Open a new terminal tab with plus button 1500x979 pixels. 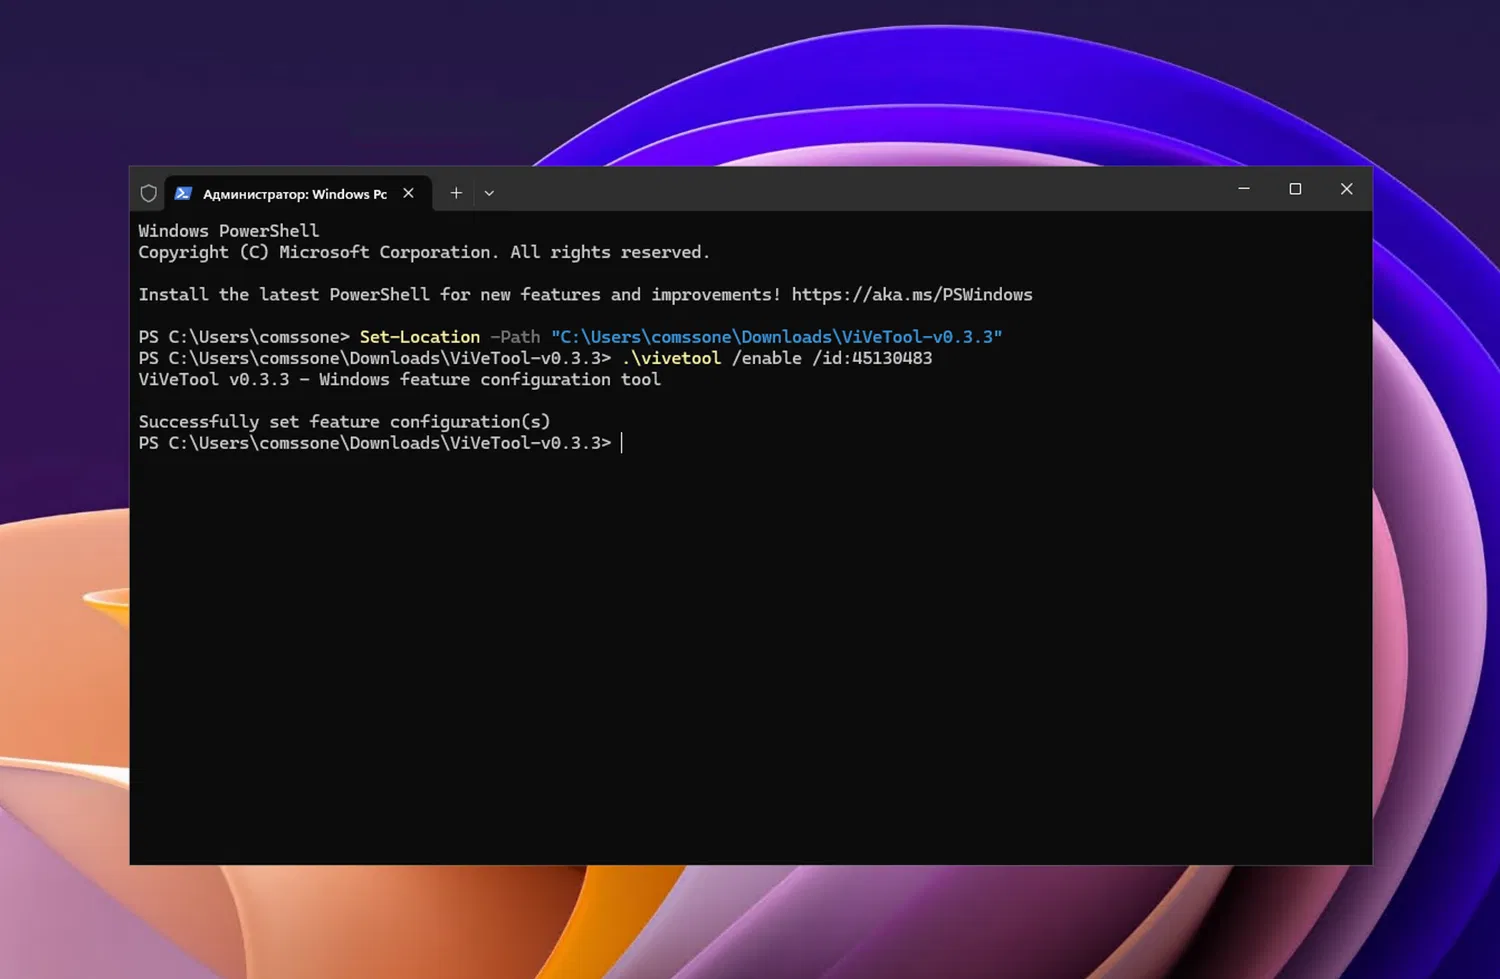(456, 193)
